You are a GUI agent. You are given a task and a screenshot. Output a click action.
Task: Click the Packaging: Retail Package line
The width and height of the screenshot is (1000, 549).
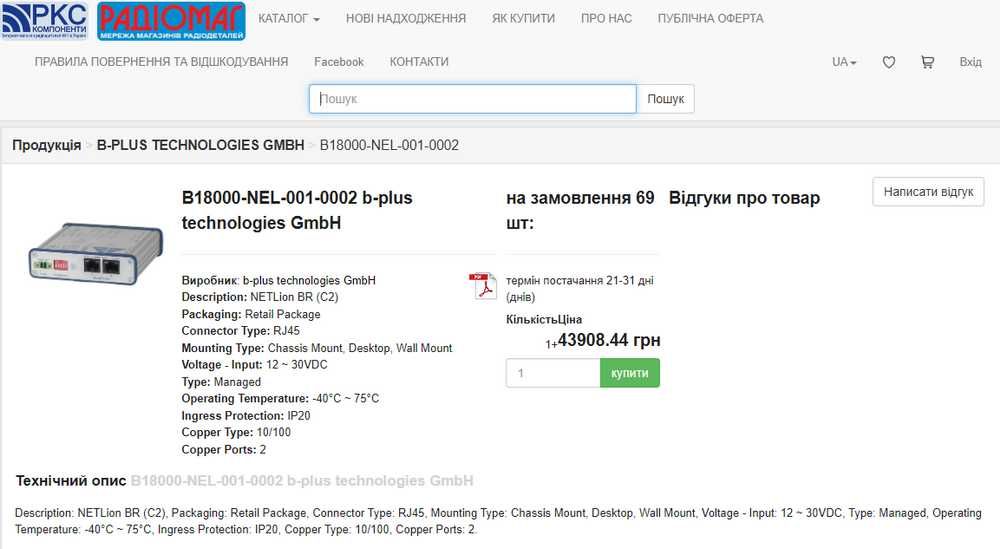251,314
